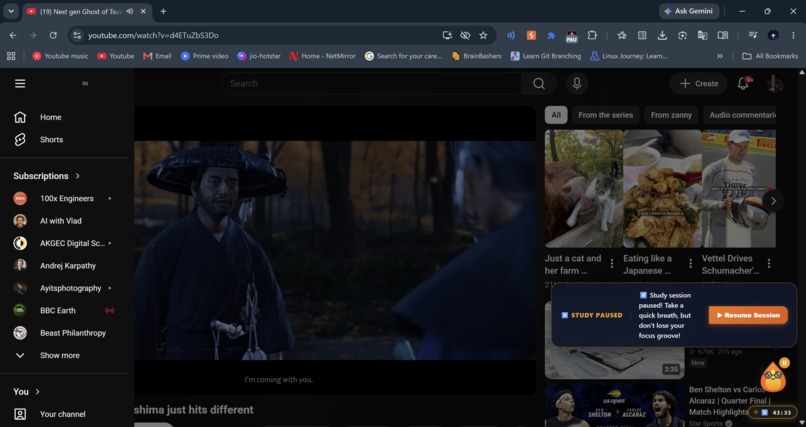Go back to the previous page
Viewport: 806px width, 427px height.
click(x=13, y=35)
